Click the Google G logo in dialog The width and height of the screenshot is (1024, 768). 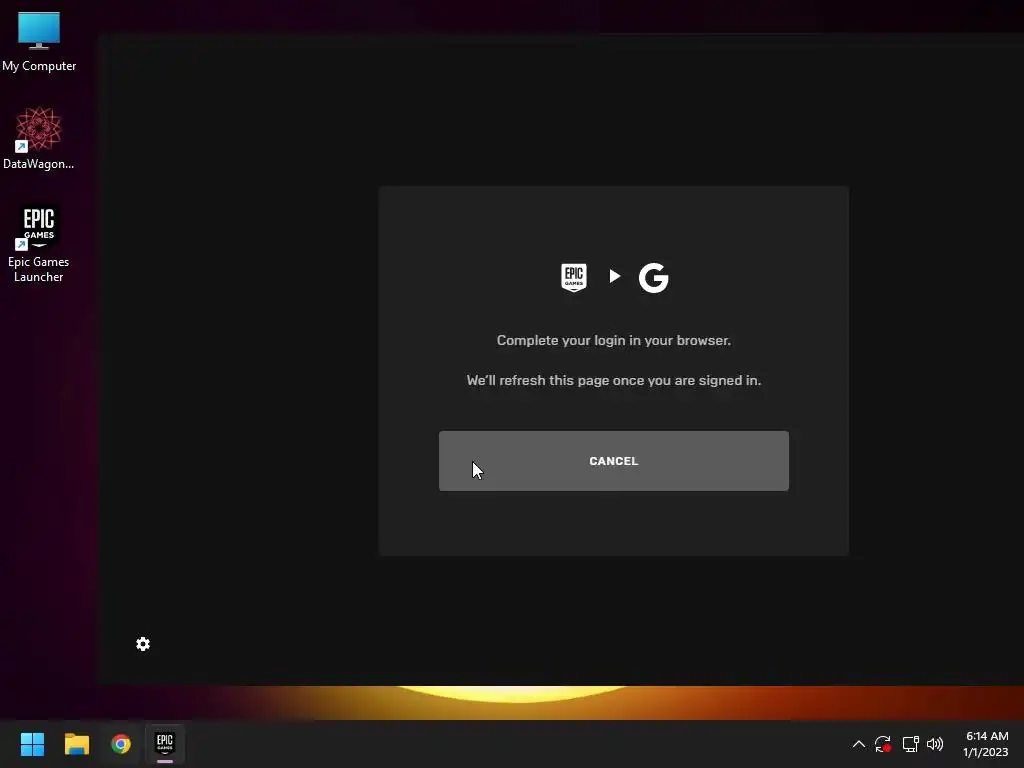[x=654, y=278]
